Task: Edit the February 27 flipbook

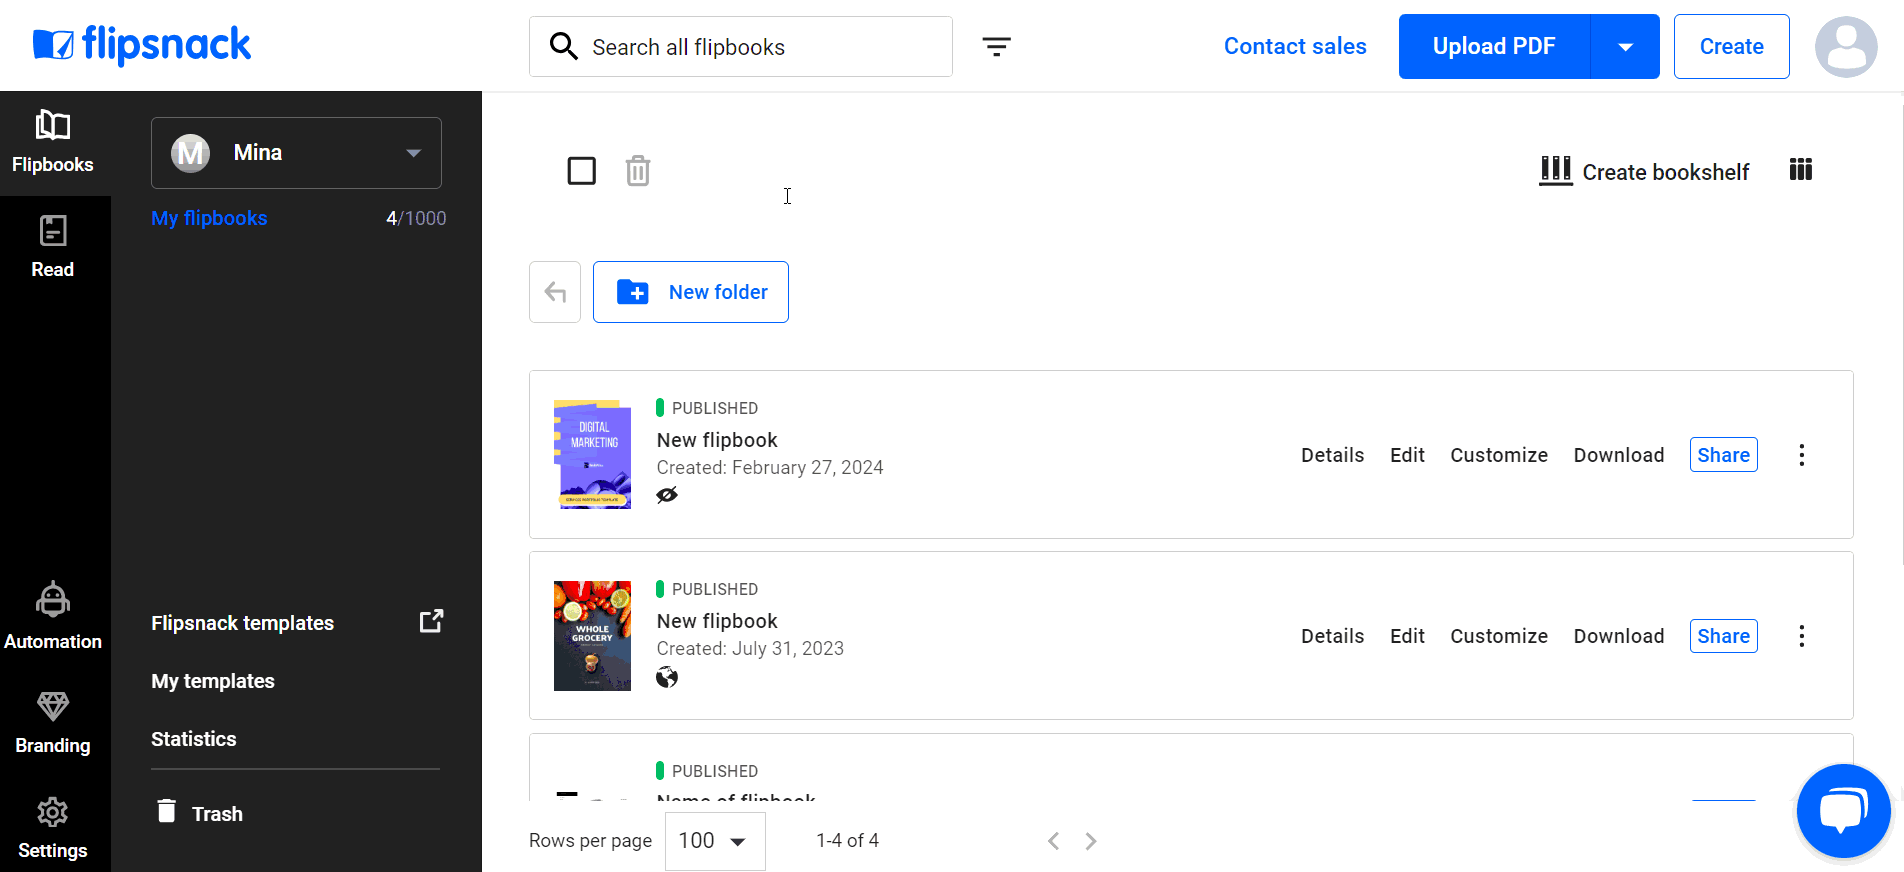Action: click(1407, 455)
